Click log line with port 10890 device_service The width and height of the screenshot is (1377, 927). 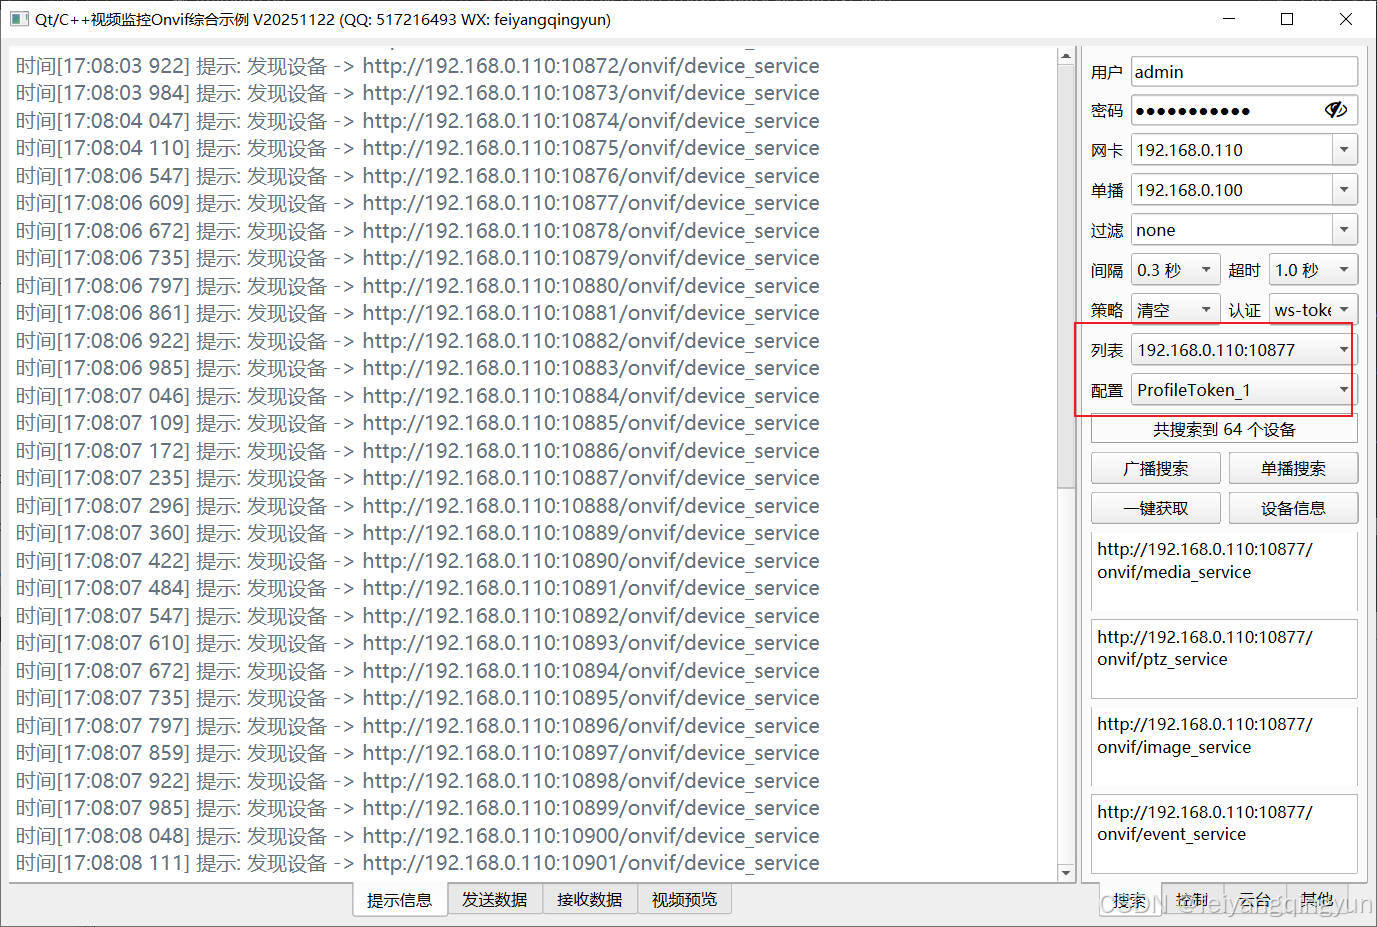pos(418,561)
